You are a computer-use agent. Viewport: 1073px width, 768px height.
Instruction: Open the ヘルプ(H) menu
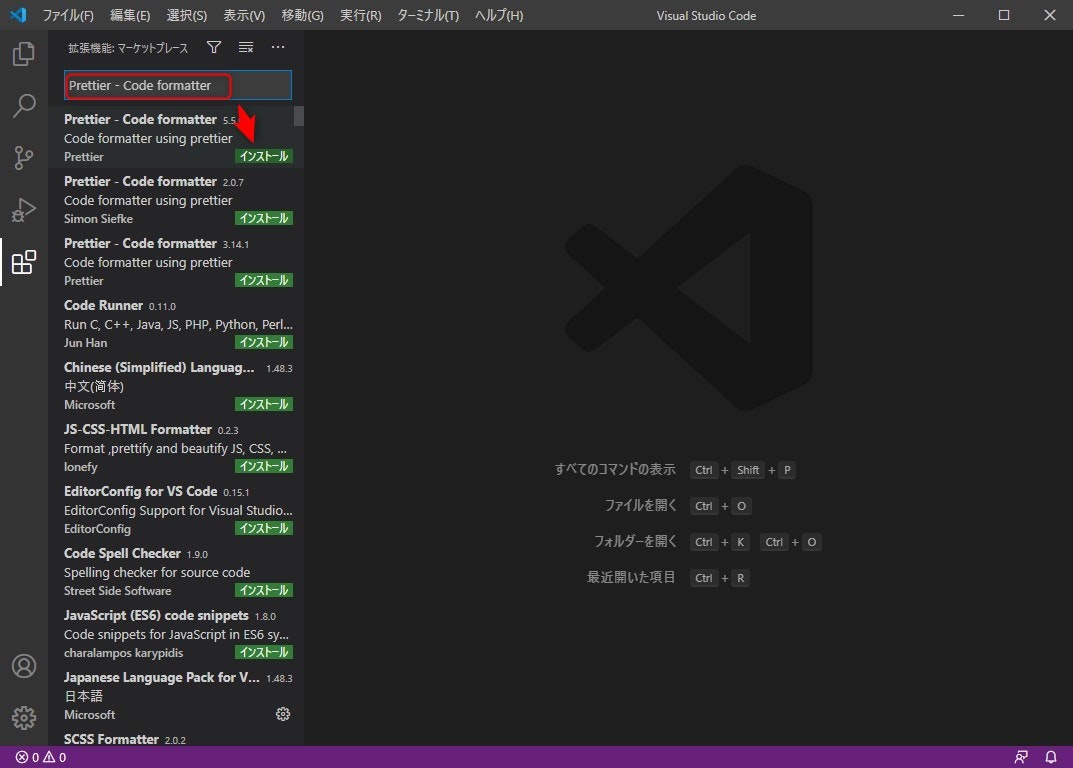[x=499, y=15]
